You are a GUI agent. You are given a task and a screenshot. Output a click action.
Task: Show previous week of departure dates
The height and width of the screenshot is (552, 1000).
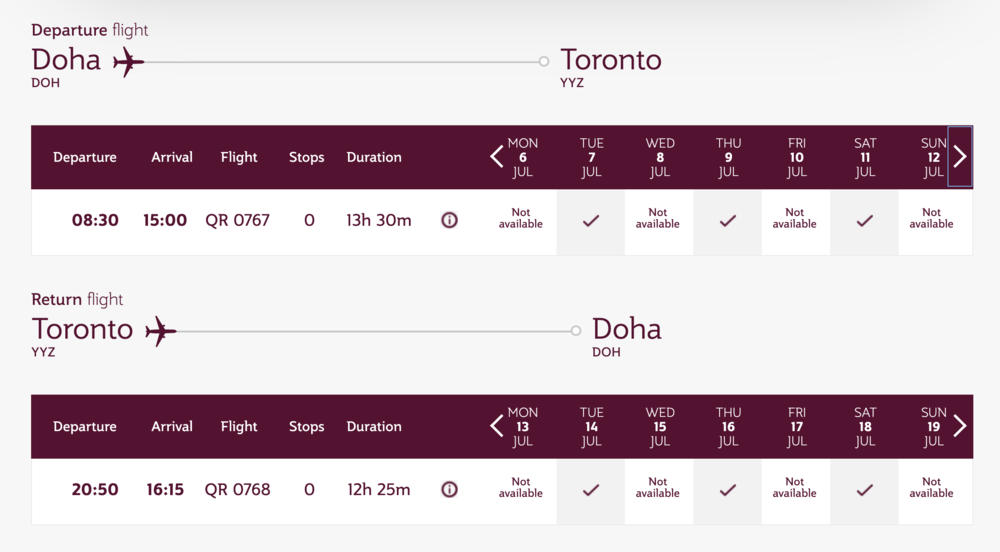497,157
